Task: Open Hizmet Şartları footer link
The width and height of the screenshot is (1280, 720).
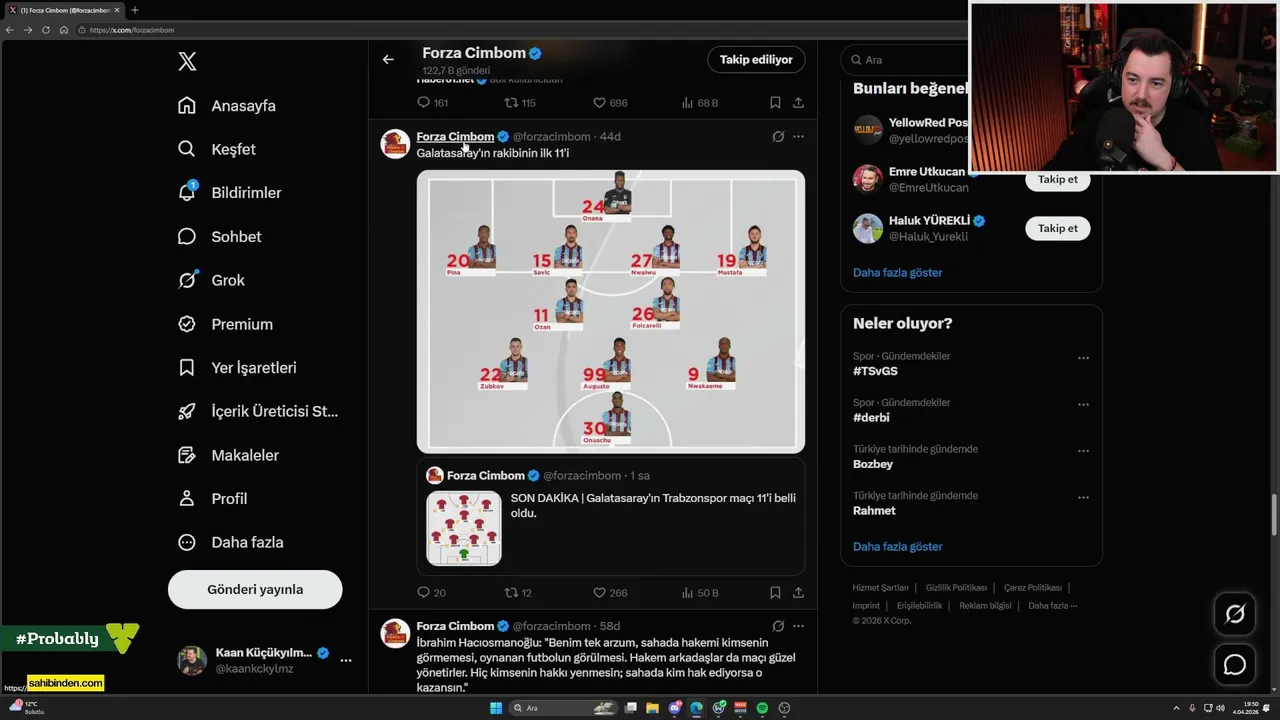Action: (880, 588)
